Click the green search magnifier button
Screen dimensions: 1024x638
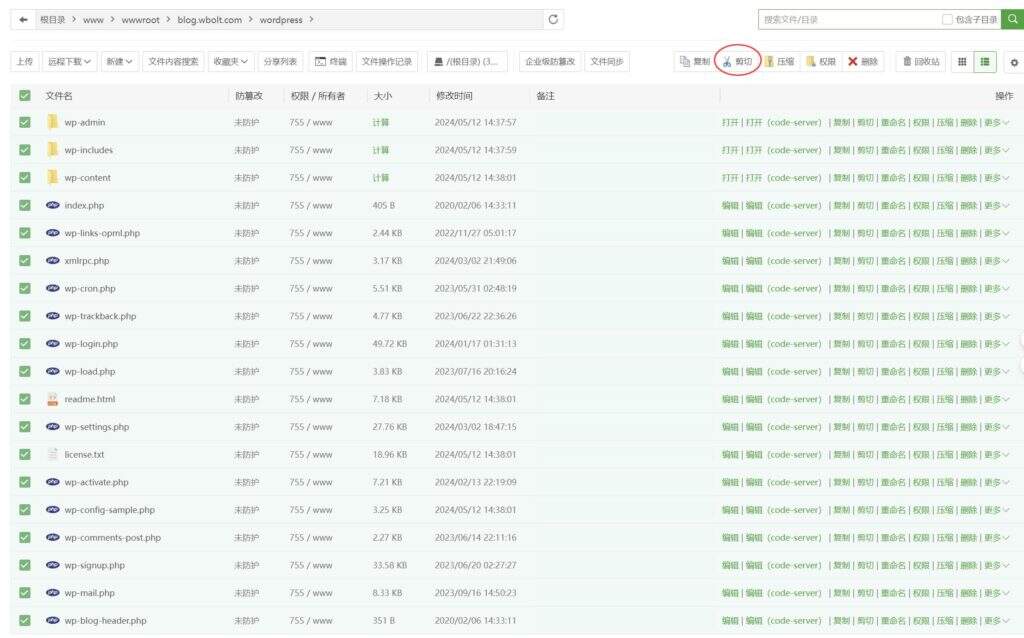point(1012,20)
